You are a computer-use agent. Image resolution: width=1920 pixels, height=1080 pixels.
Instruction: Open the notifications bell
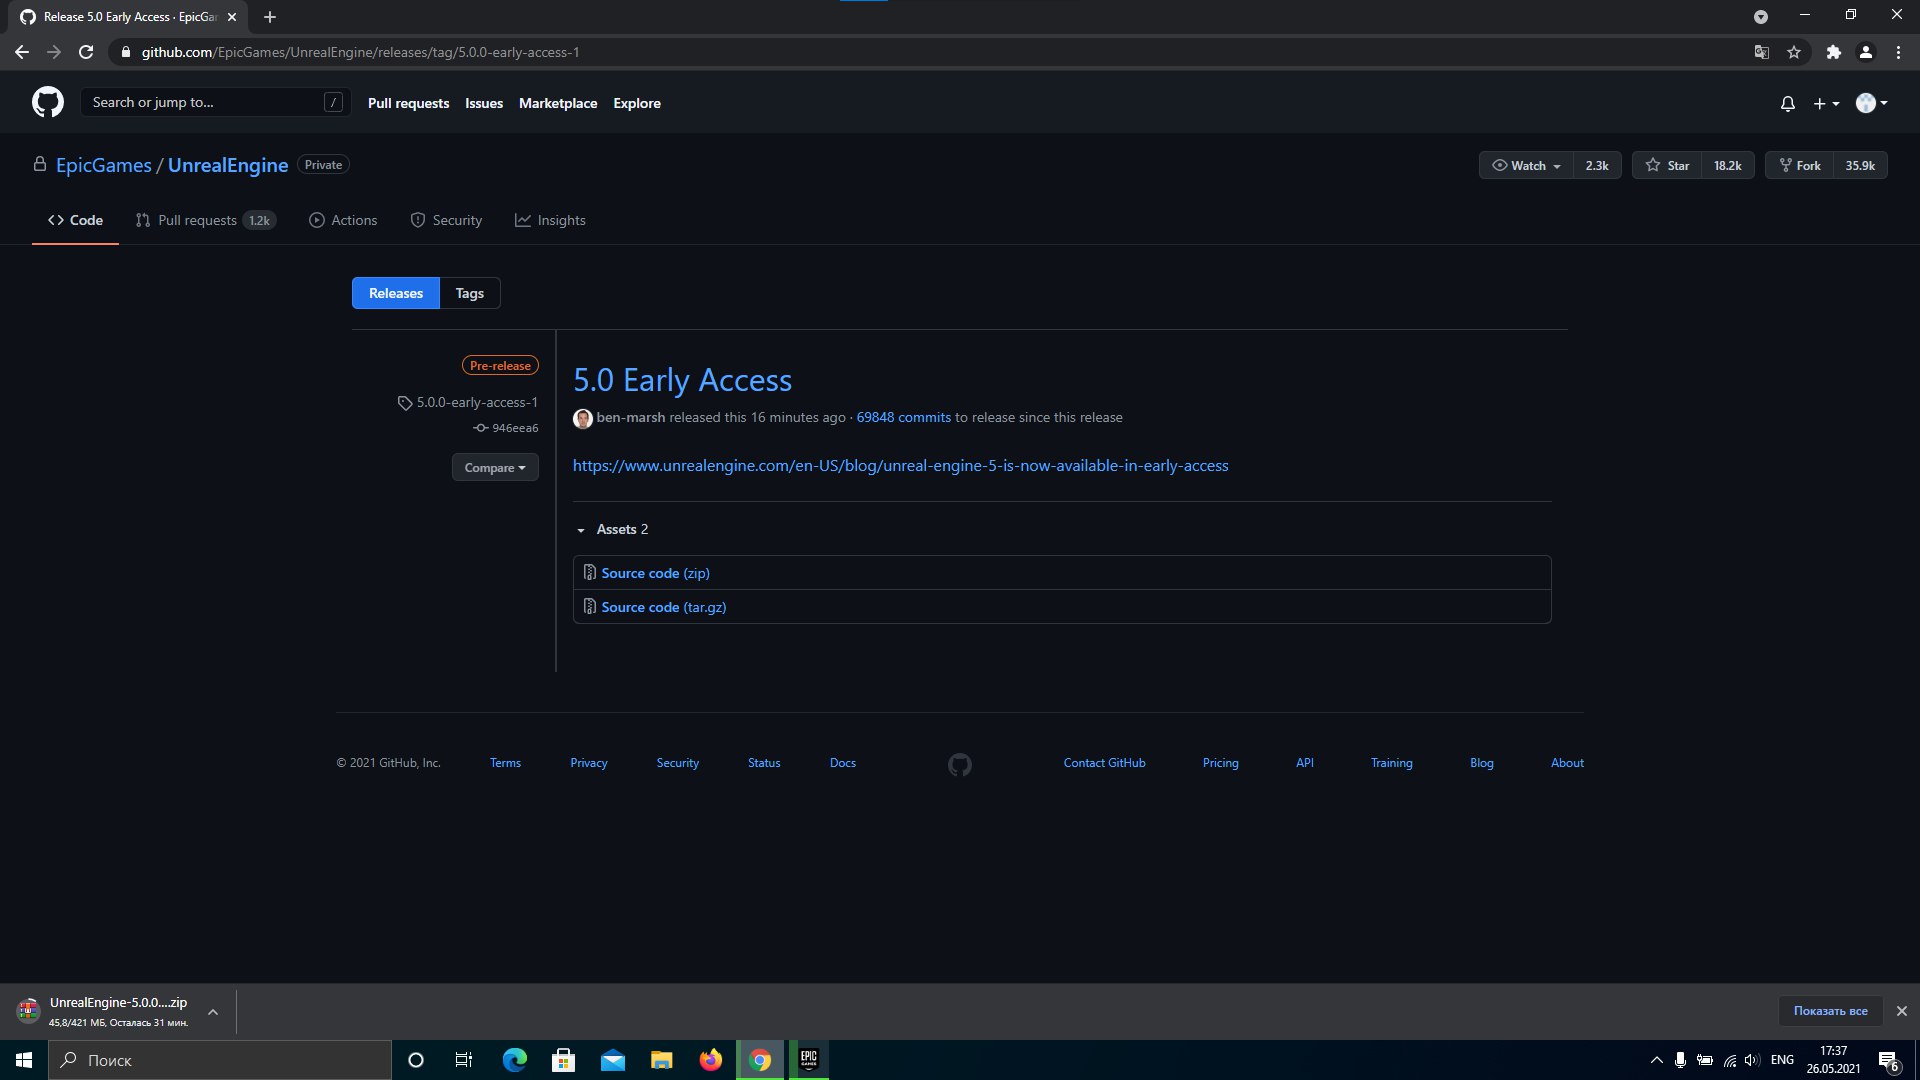click(x=1787, y=103)
